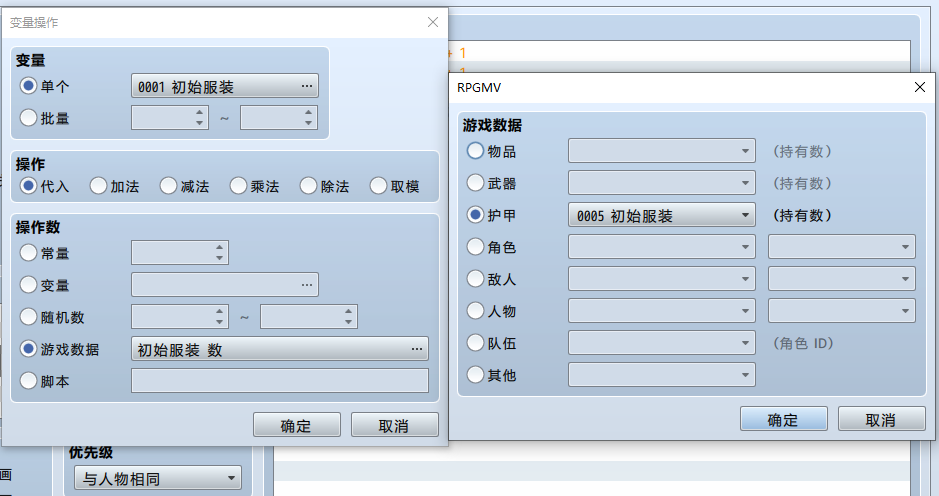
Task: Select the 单个 variable radio button
Action: [28, 86]
